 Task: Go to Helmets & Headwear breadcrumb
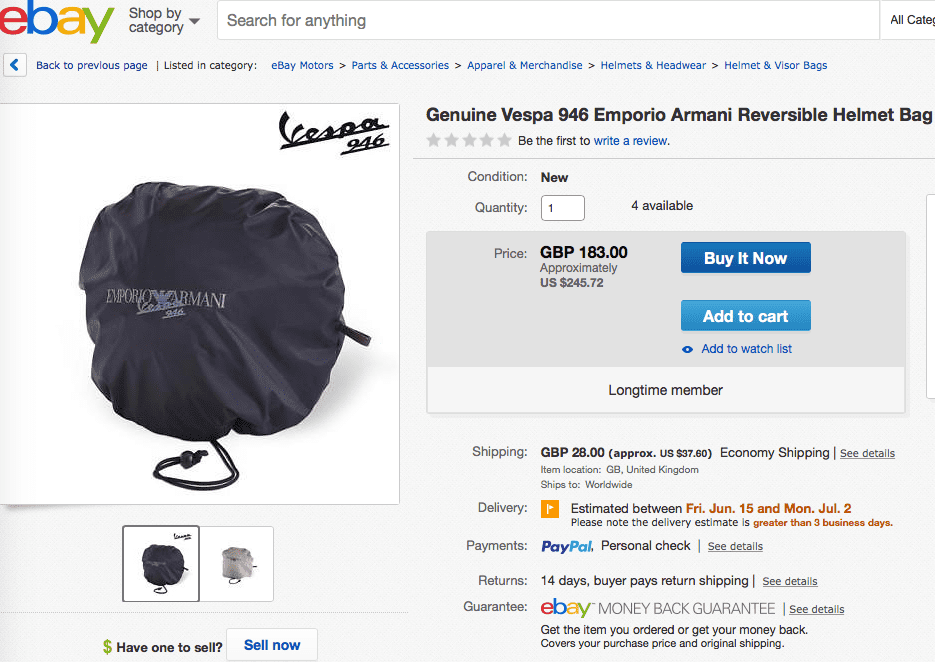click(653, 66)
